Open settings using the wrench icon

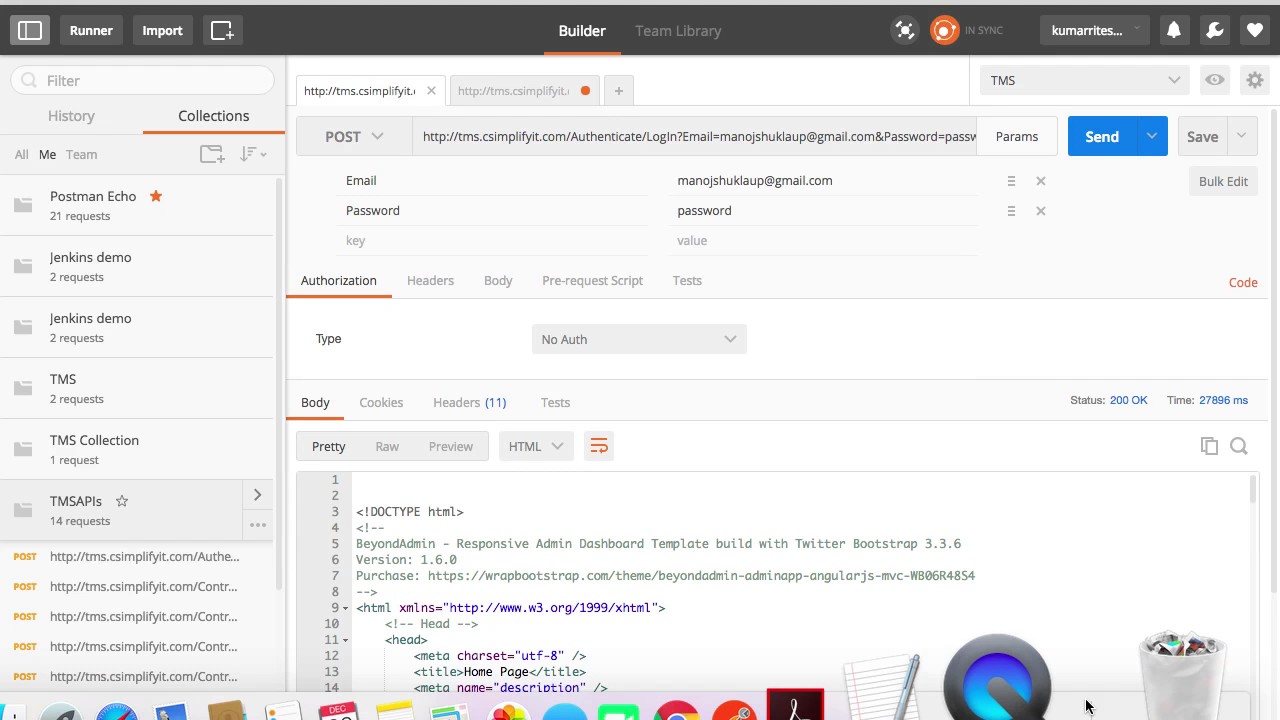1215,31
